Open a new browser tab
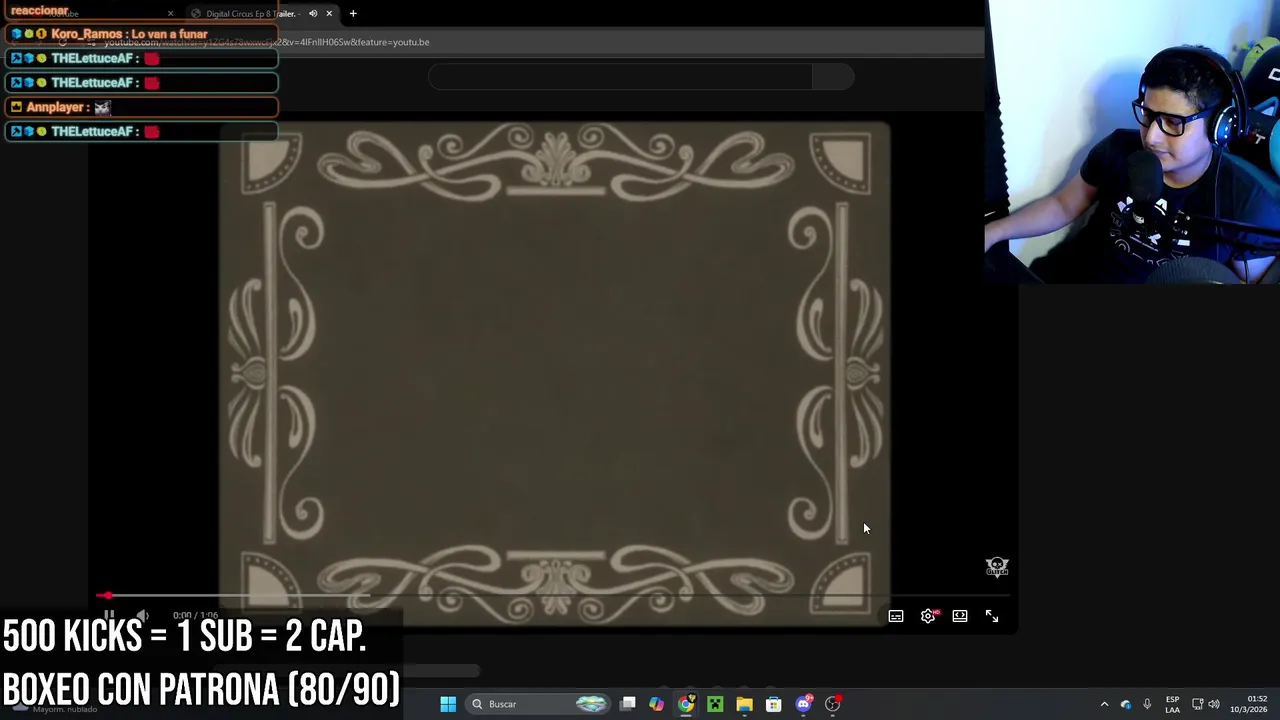This screenshot has width=1280, height=720. tap(353, 14)
